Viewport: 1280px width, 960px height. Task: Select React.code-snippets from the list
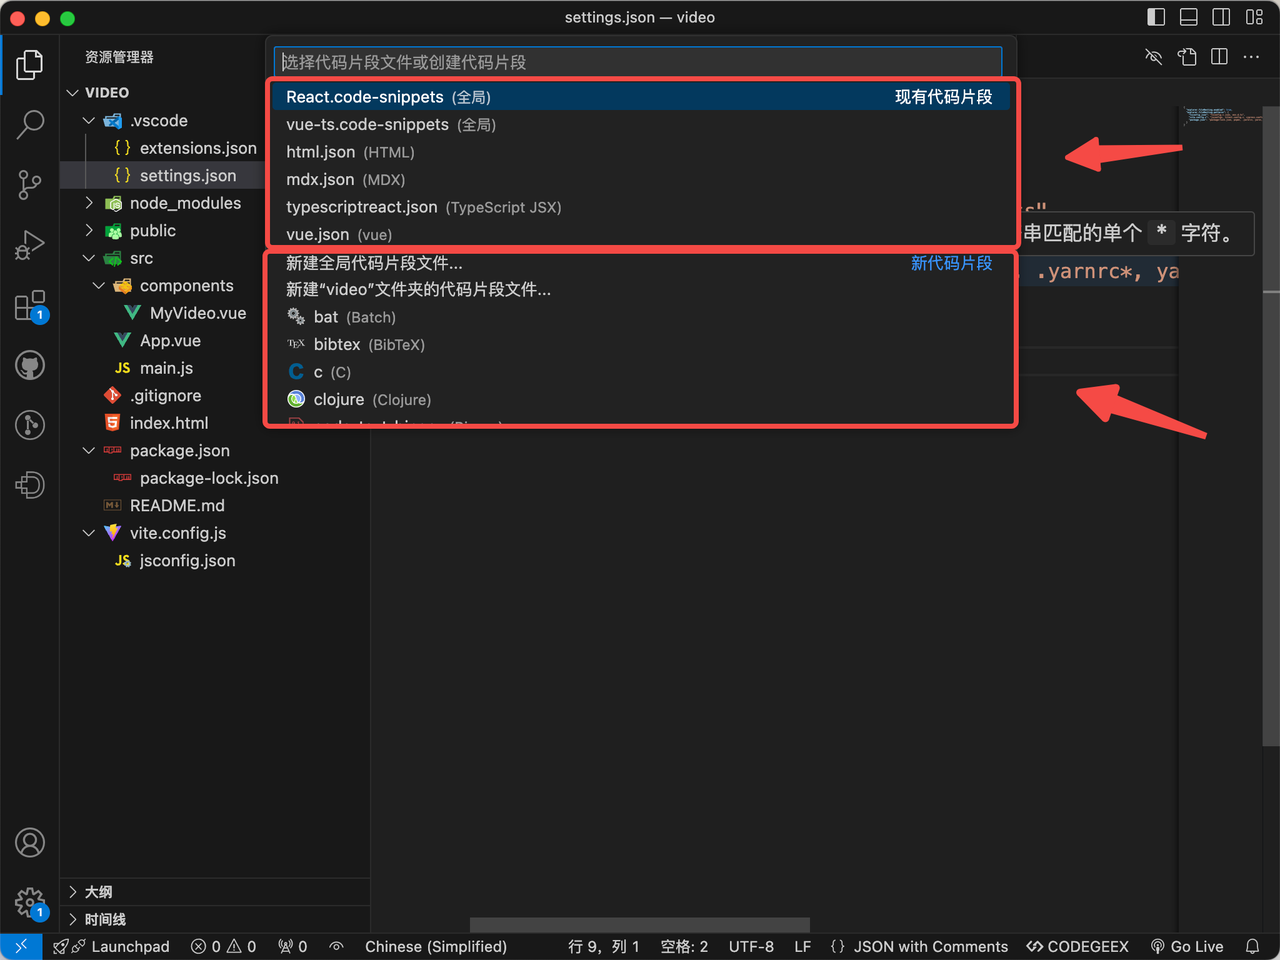point(365,97)
